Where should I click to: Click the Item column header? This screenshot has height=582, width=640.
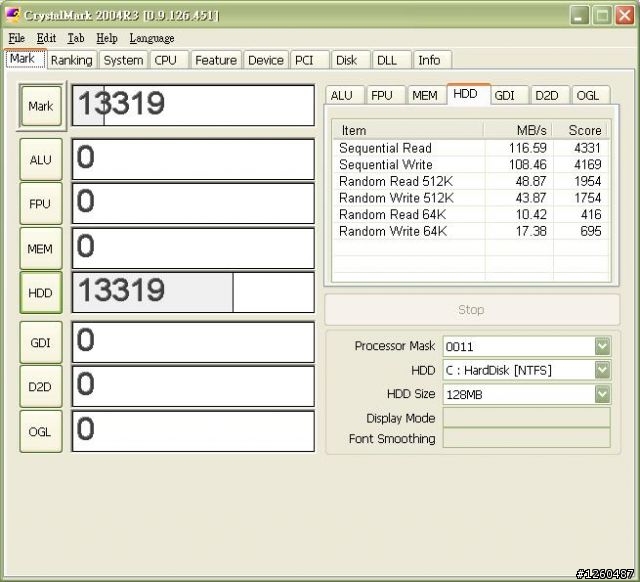408,130
